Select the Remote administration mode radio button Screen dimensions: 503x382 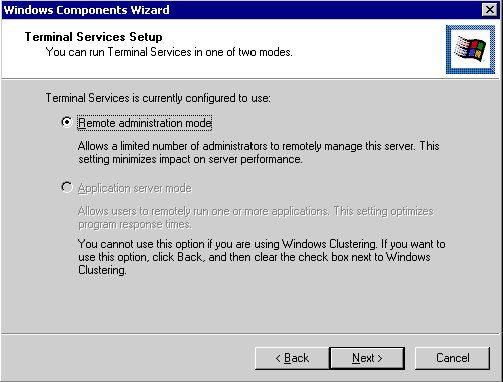[67, 122]
